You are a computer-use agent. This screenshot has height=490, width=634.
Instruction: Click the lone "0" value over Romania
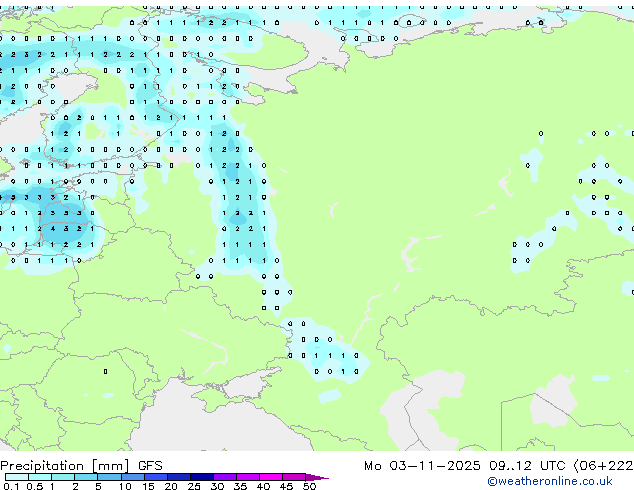pyautogui.click(x=106, y=372)
